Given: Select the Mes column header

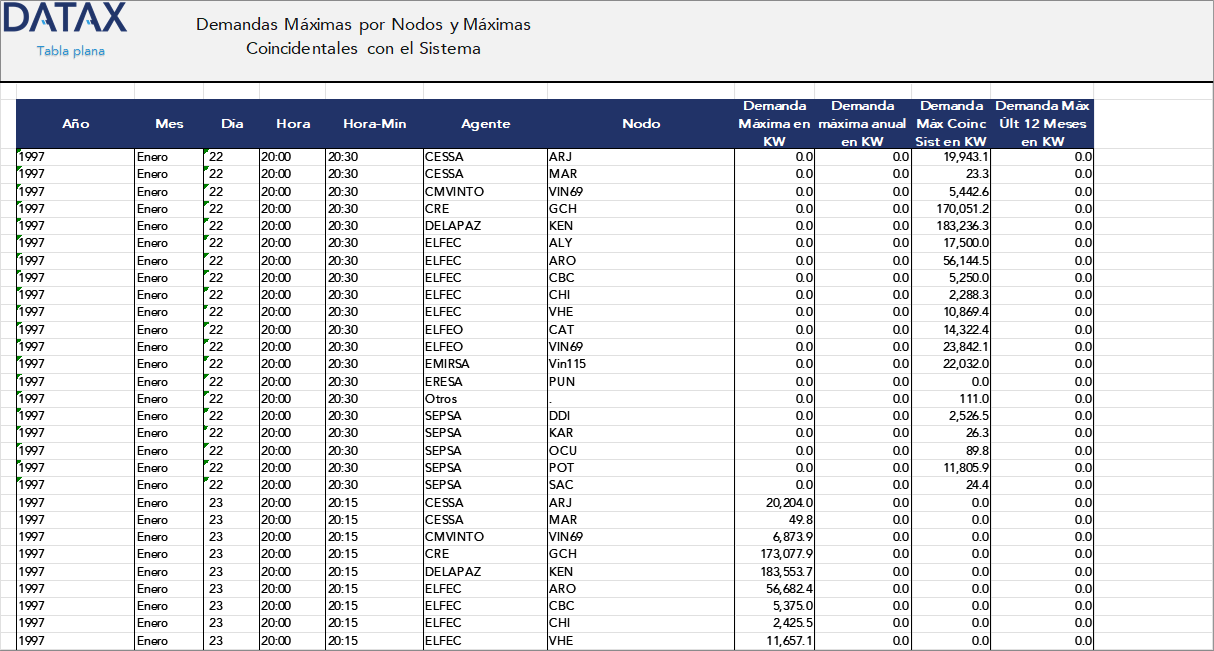Looking at the screenshot, I should click(169, 123).
